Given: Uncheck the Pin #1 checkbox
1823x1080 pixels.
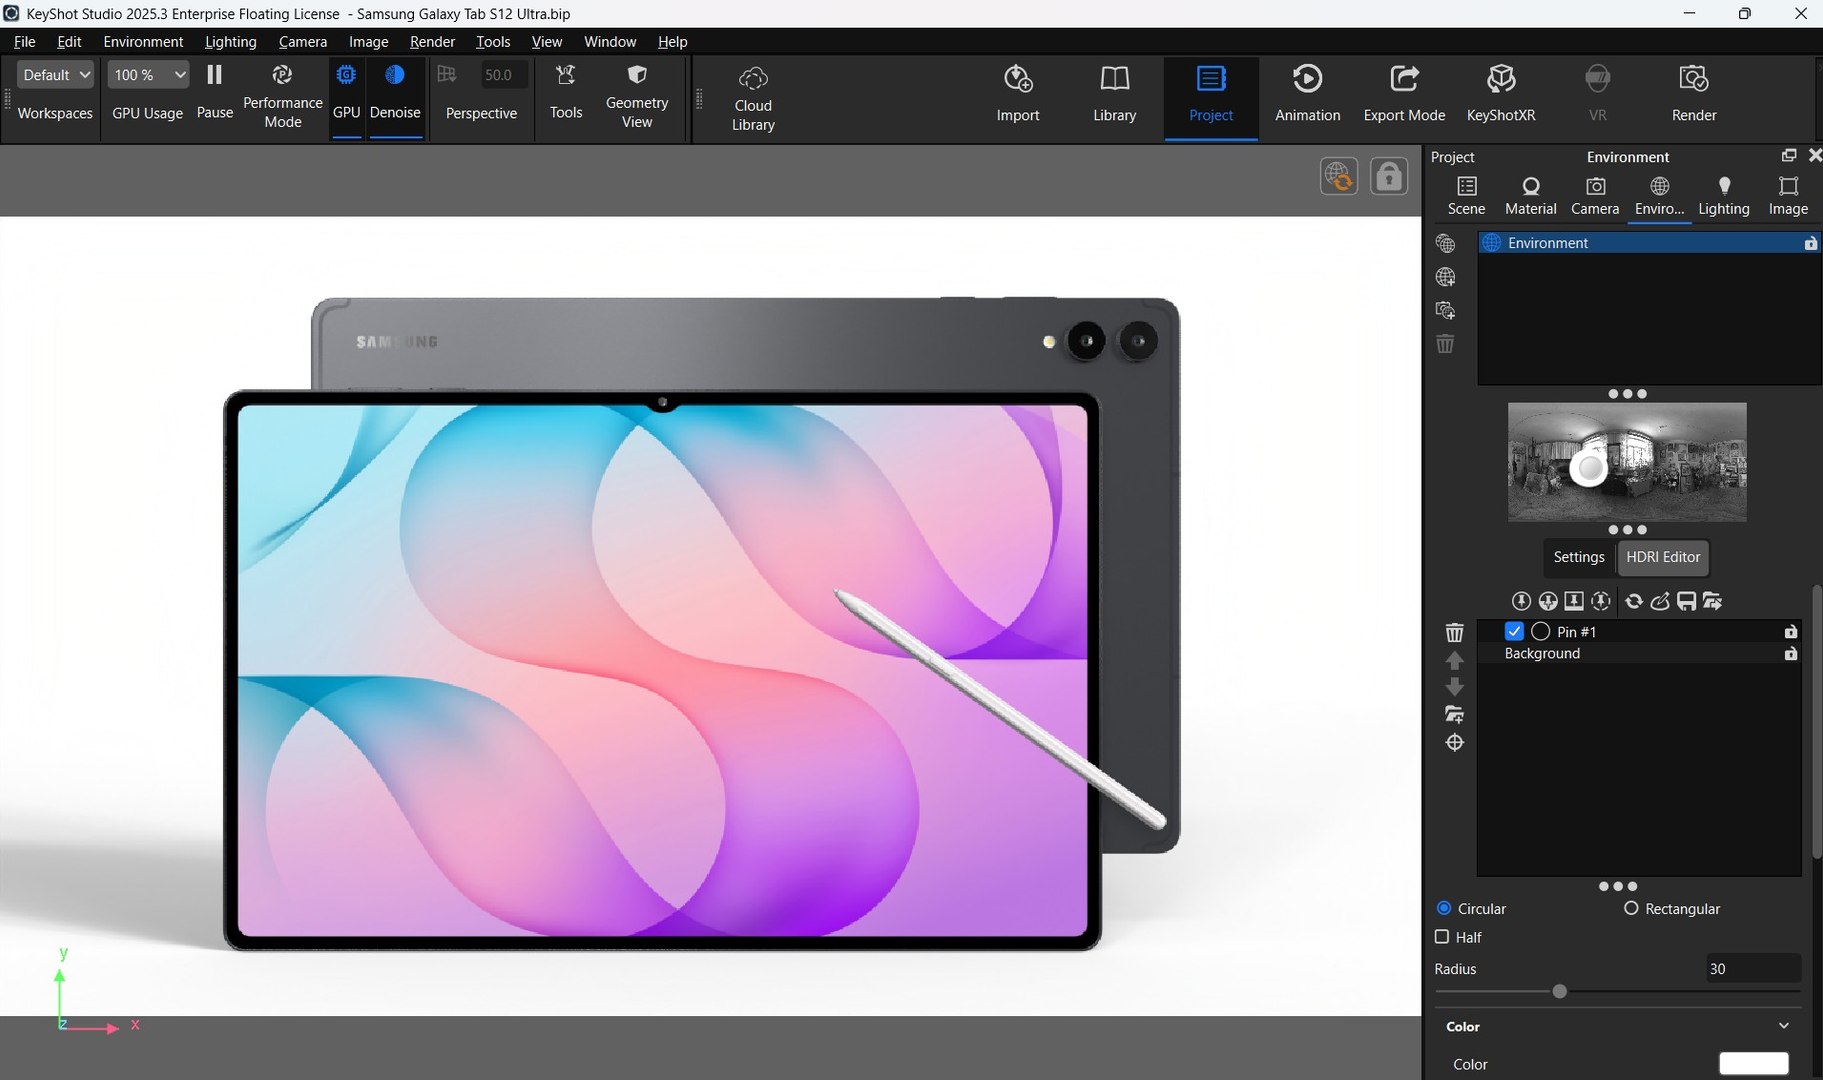Looking at the screenshot, I should 1513,631.
